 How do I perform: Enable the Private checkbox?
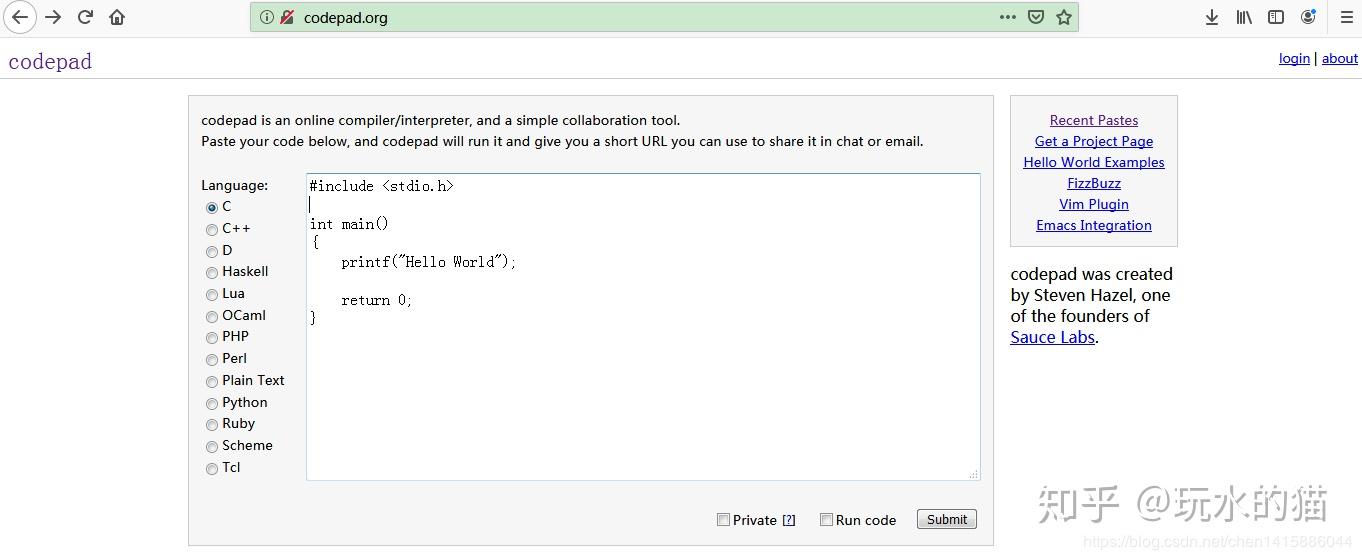(723, 520)
